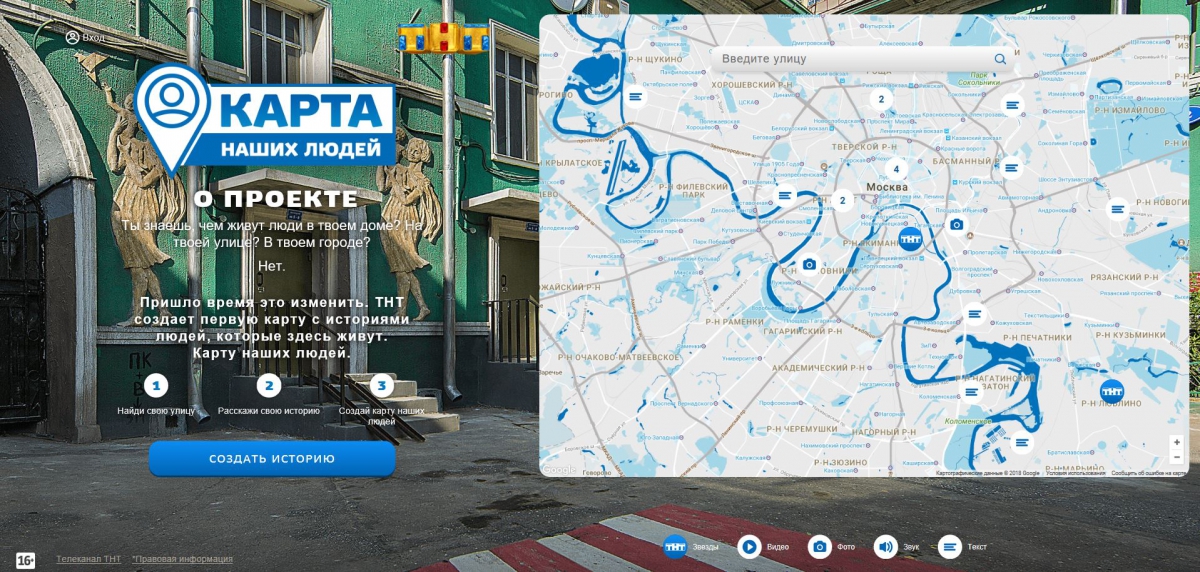The height and width of the screenshot is (572, 1200).
Task: Filter by Звезды ТНТ icon in legend
Action: coord(675,547)
